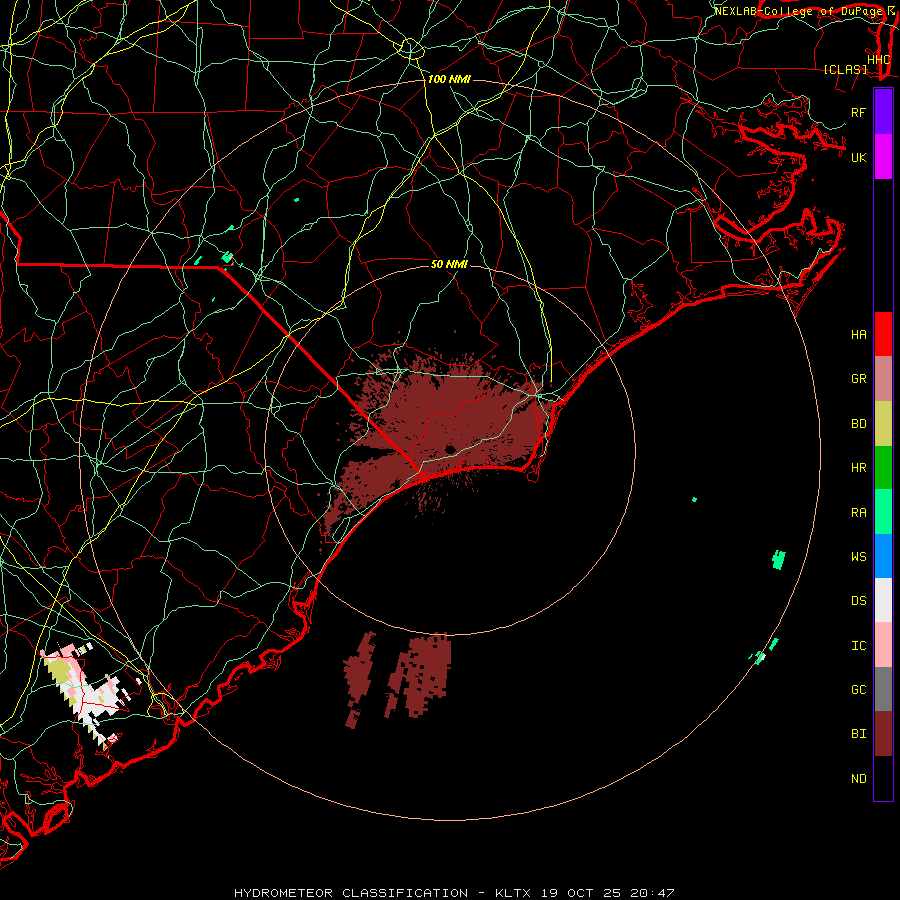Image resolution: width=900 pixels, height=900 pixels.
Task: Click the WS legend label
Action: (x=858, y=557)
